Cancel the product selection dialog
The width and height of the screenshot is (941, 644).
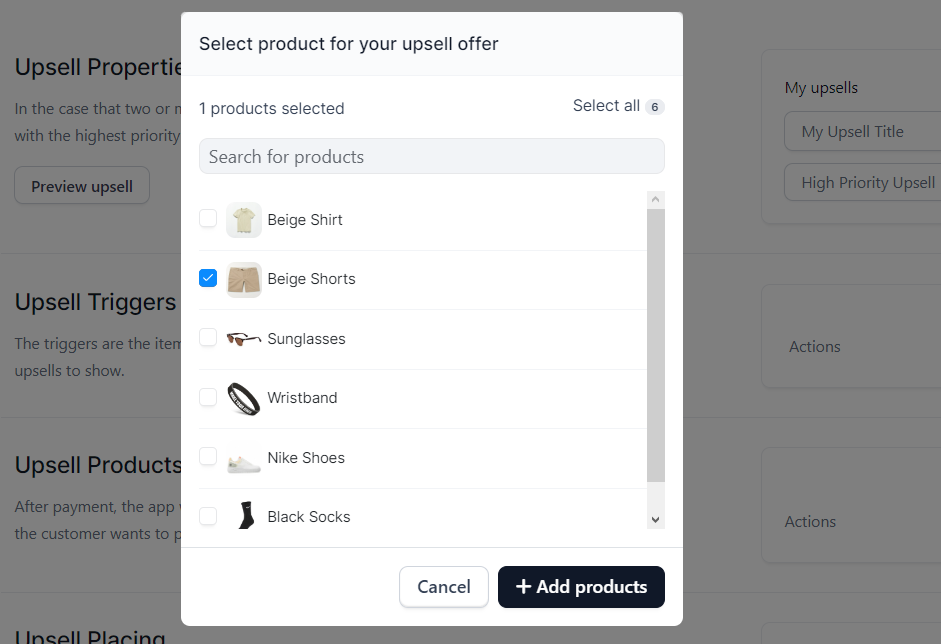coord(443,586)
